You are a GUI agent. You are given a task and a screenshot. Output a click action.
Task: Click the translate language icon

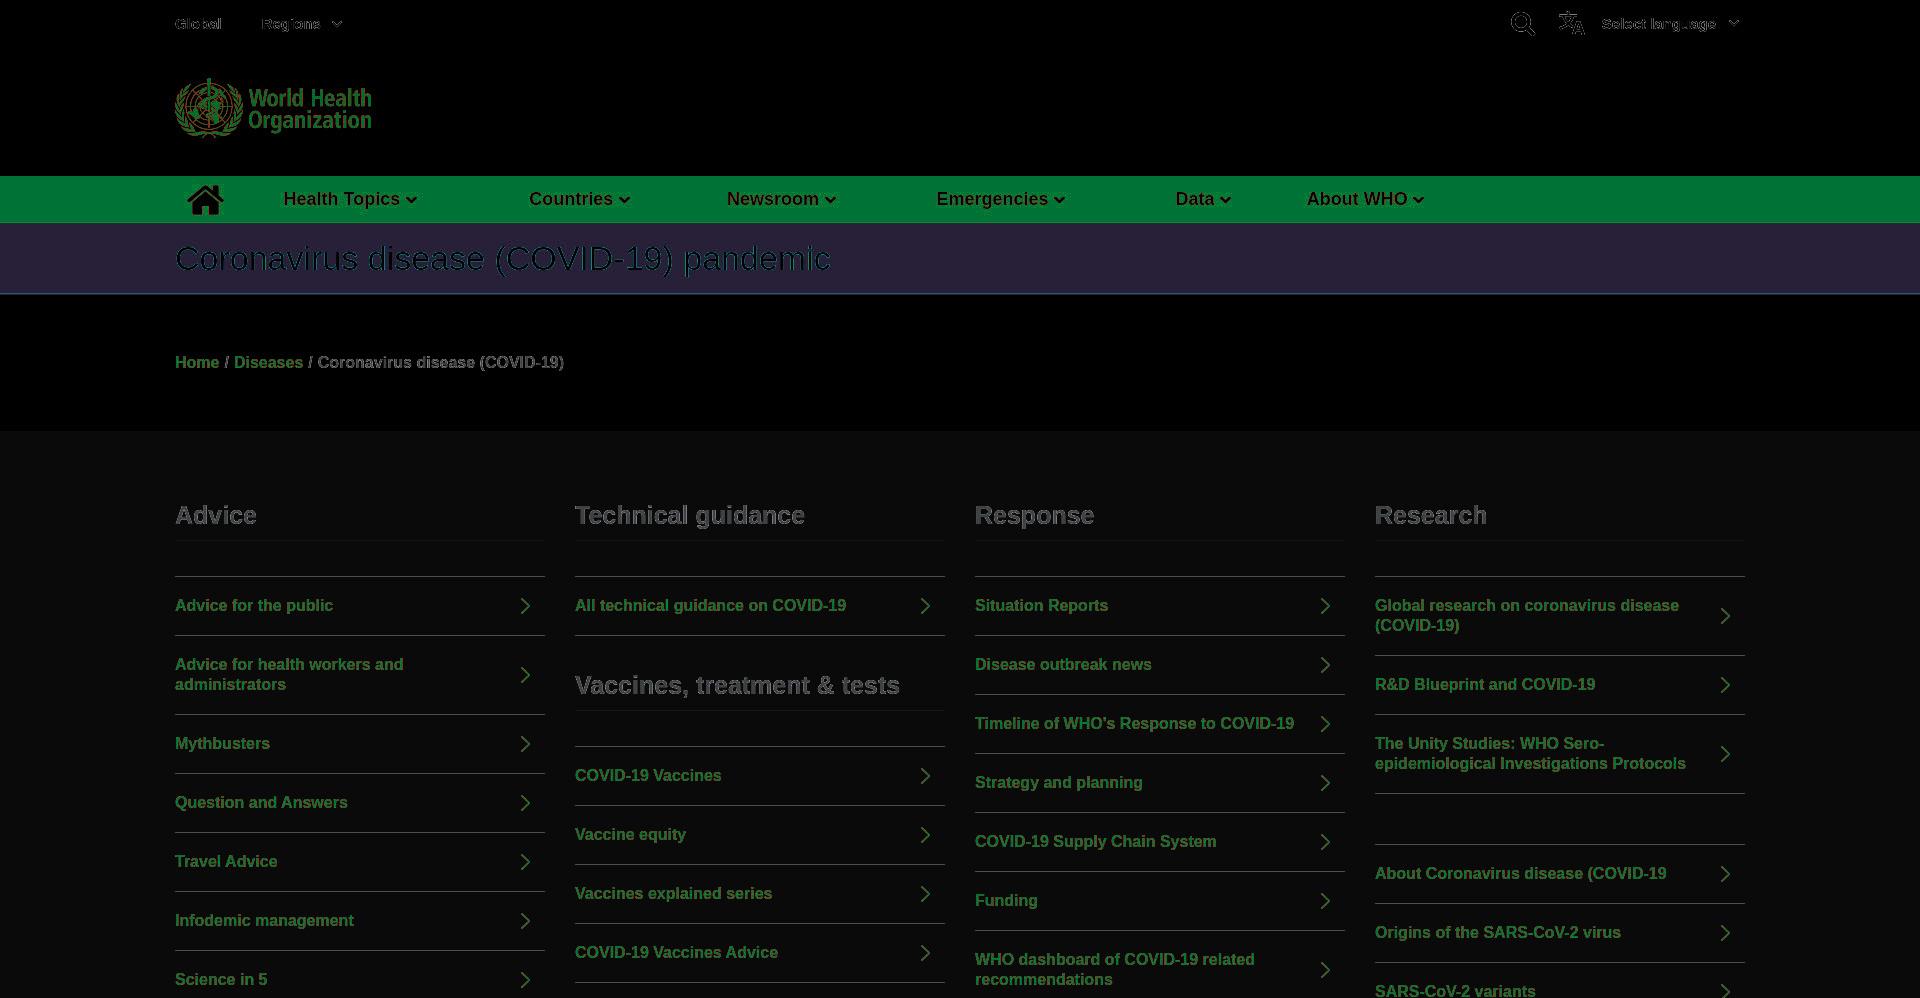(1571, 23)
